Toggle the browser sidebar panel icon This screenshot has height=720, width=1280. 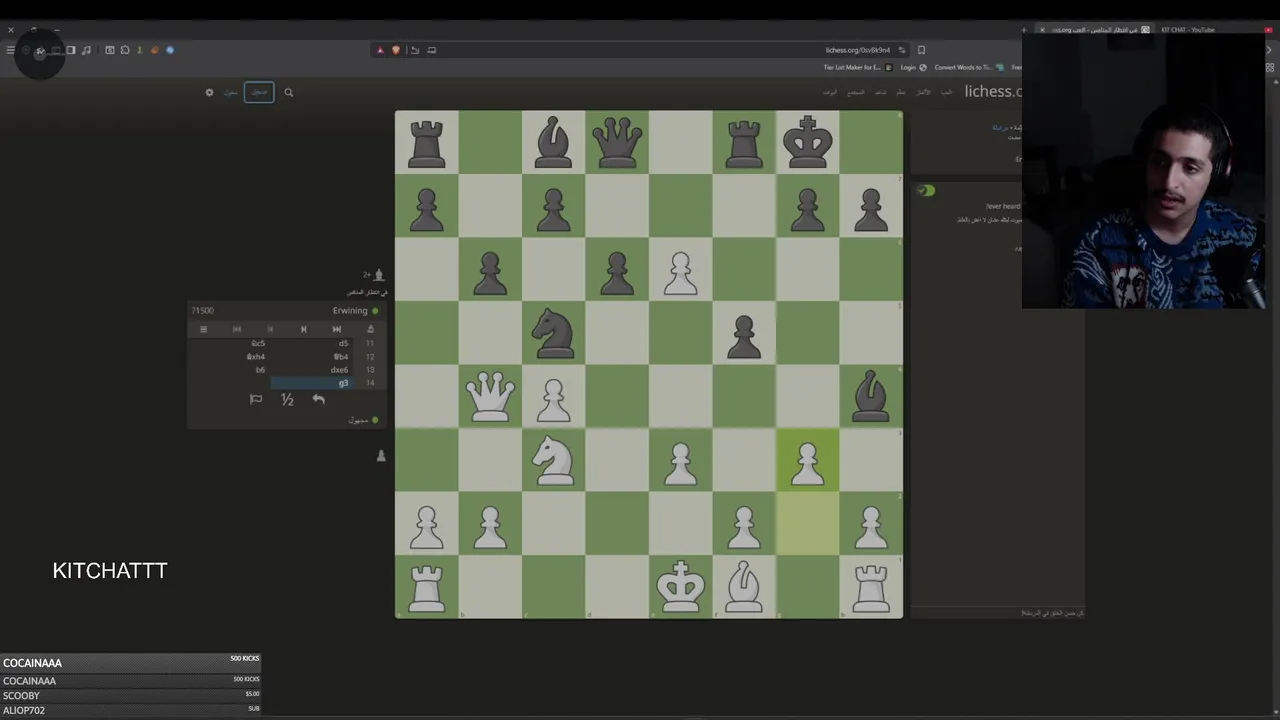point(70,50)
